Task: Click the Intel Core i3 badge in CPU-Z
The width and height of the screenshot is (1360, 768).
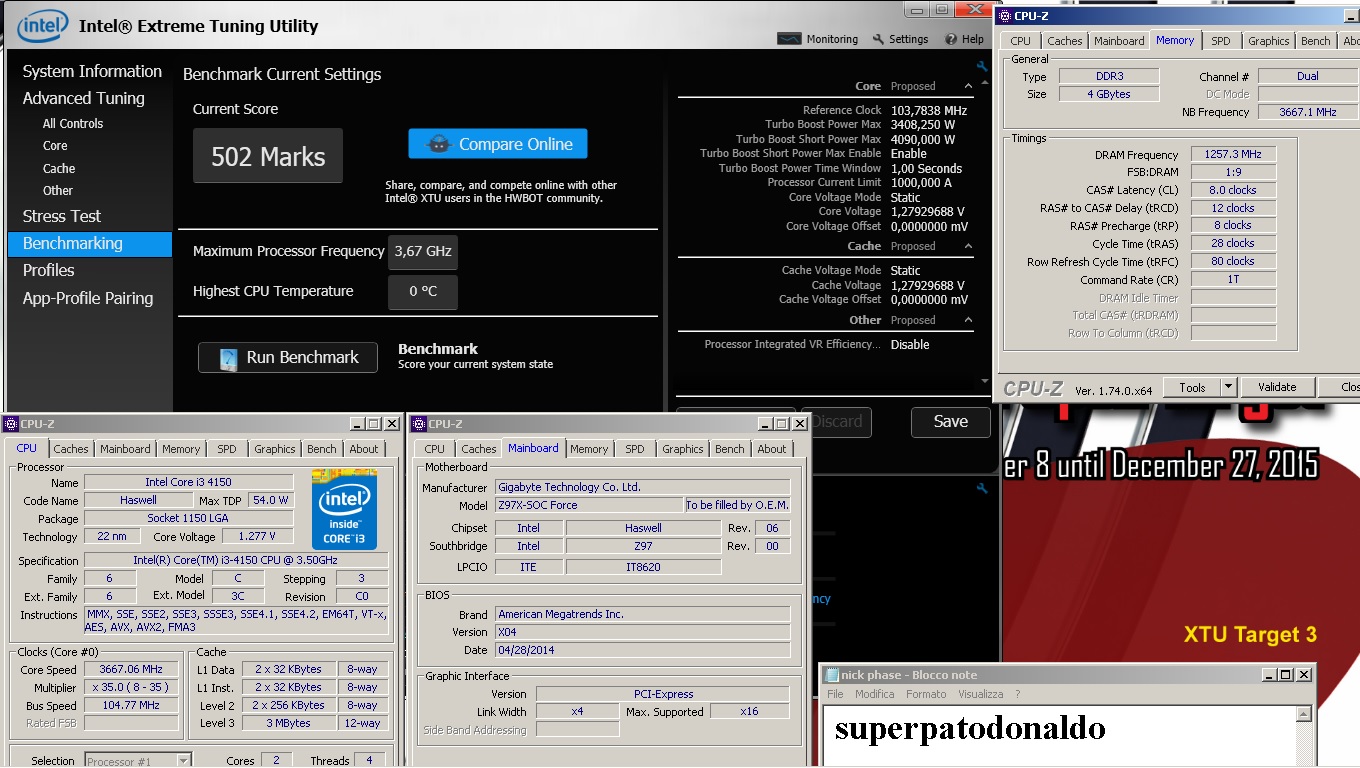Action: (x=344, y=509)
